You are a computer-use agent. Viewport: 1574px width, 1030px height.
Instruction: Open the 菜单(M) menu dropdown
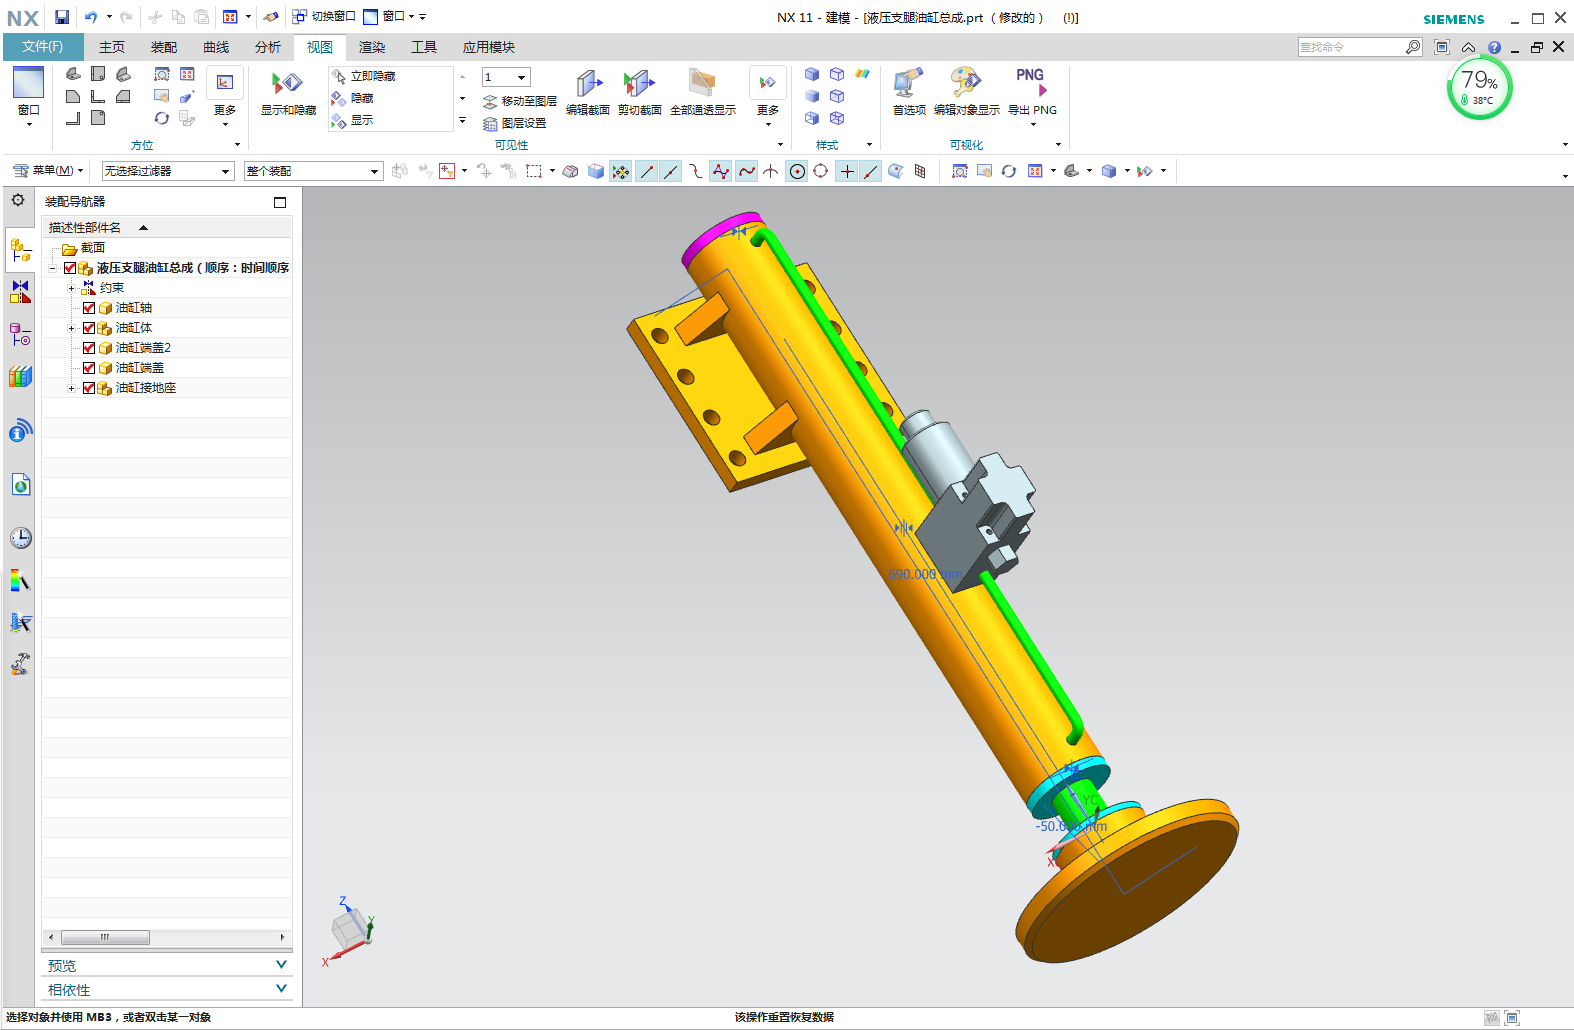pos(48,171)
